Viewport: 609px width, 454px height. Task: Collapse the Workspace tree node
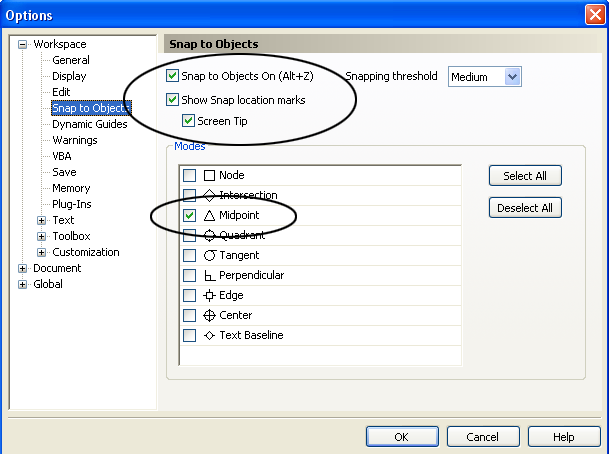click(x=23, y=44)
